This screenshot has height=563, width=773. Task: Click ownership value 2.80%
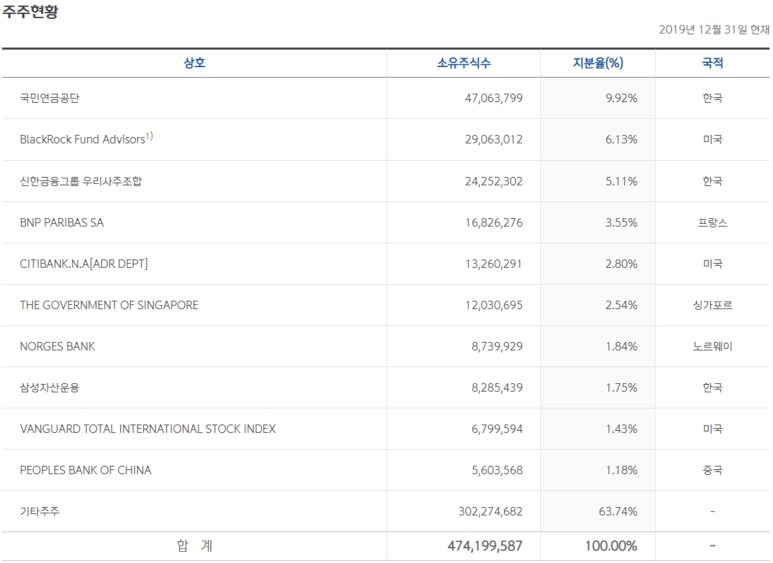(621, 264)
